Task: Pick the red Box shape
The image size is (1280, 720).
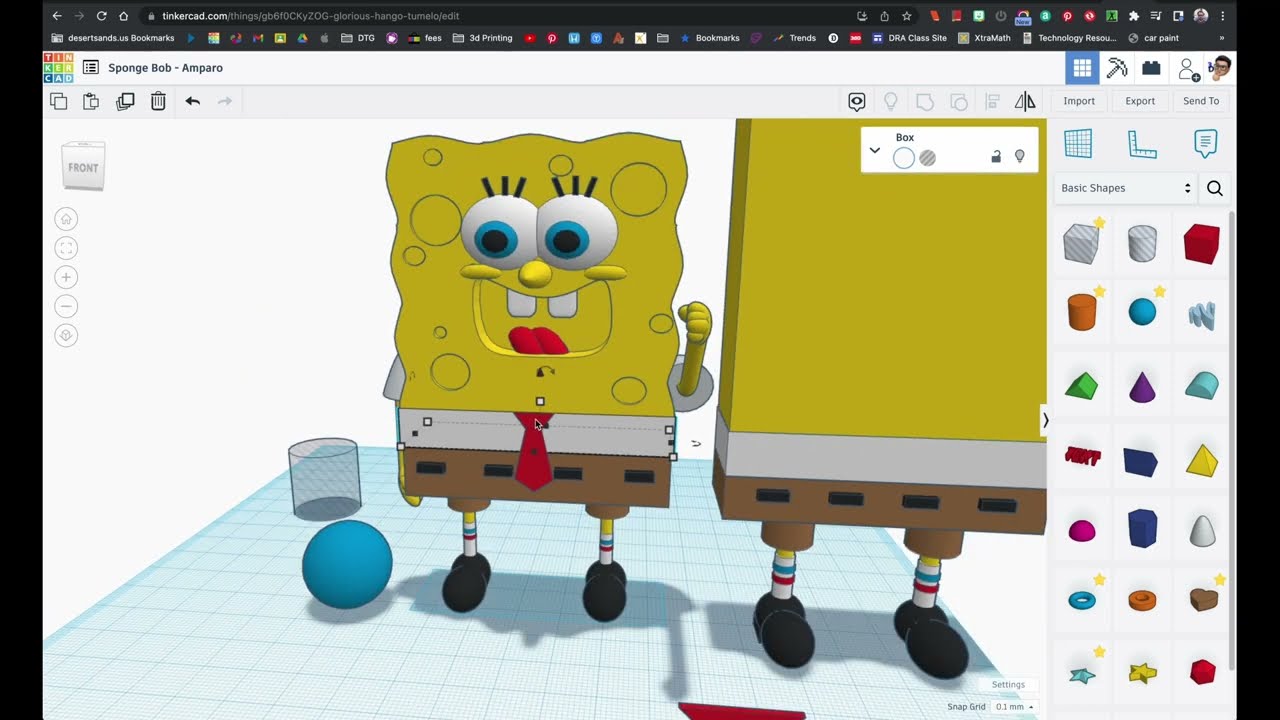Action: (1202, 244)
